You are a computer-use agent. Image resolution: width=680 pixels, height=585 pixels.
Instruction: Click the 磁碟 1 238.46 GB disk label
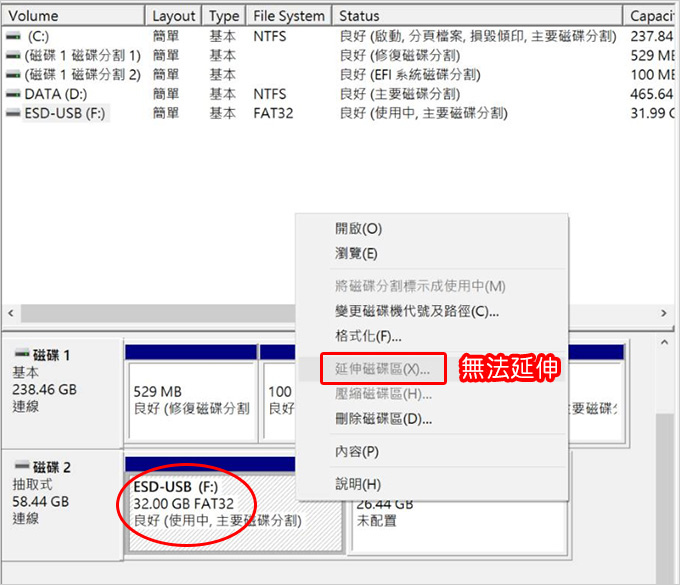pos(62,394)
